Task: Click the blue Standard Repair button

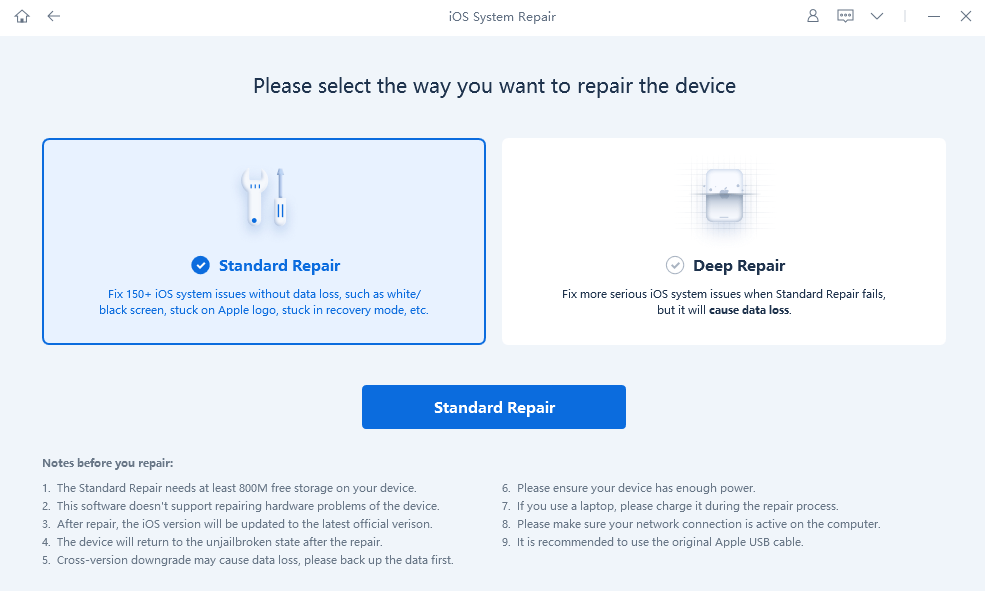Action: (494, 407)
